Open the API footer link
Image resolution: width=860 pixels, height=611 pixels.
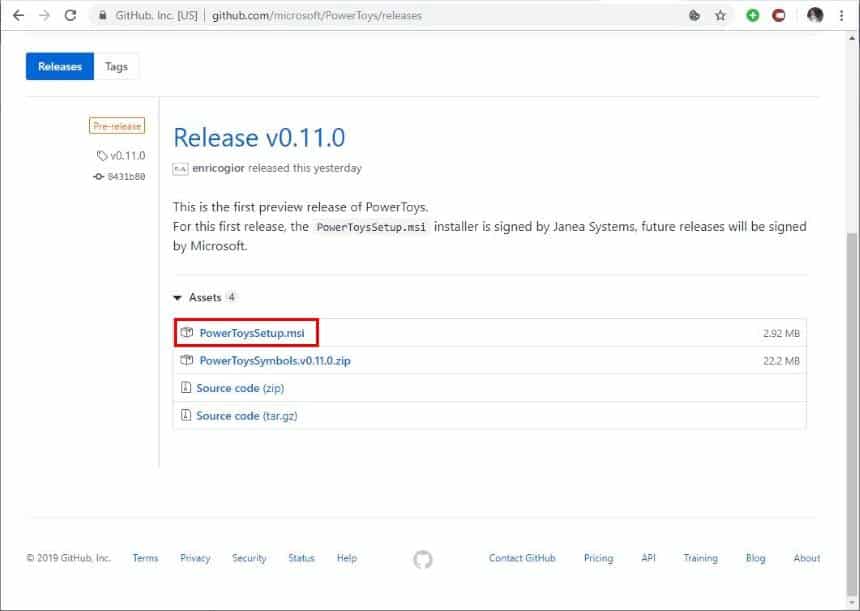pyautogui.click(x=648, y=558)
